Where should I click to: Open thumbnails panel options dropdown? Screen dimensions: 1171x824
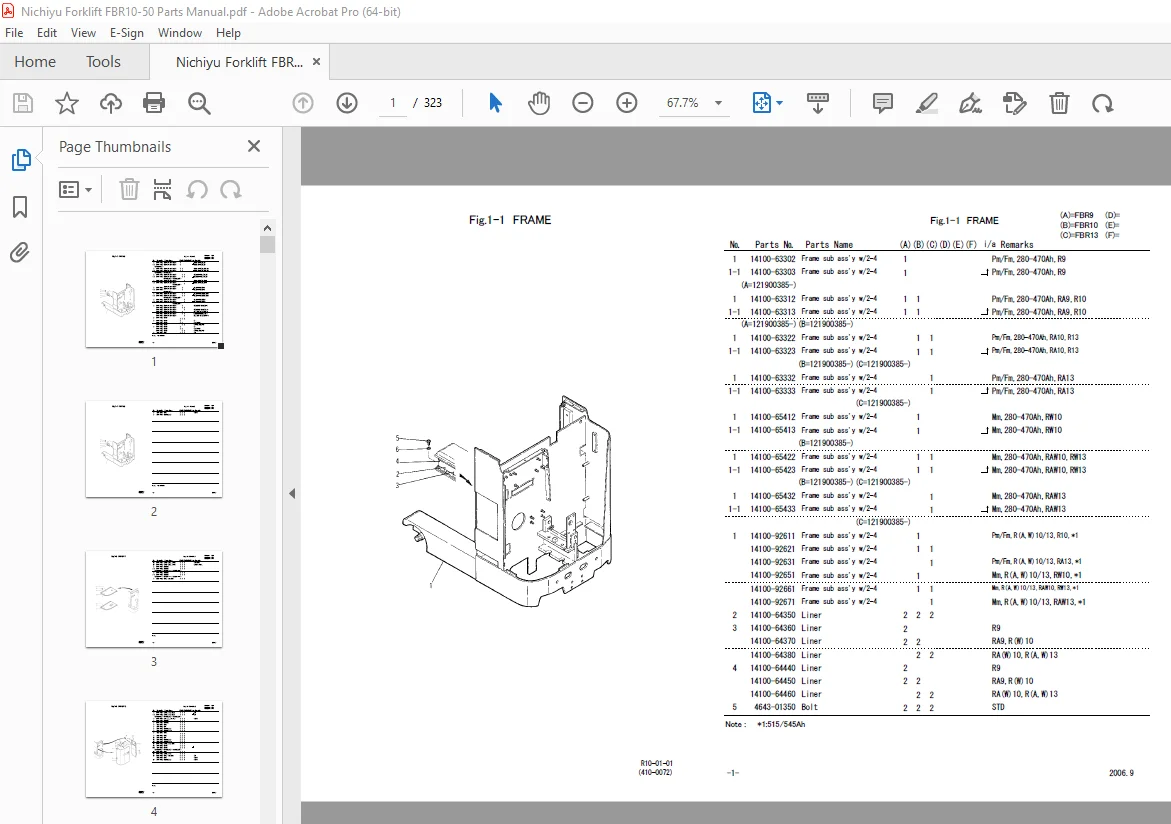coord(75,190)
